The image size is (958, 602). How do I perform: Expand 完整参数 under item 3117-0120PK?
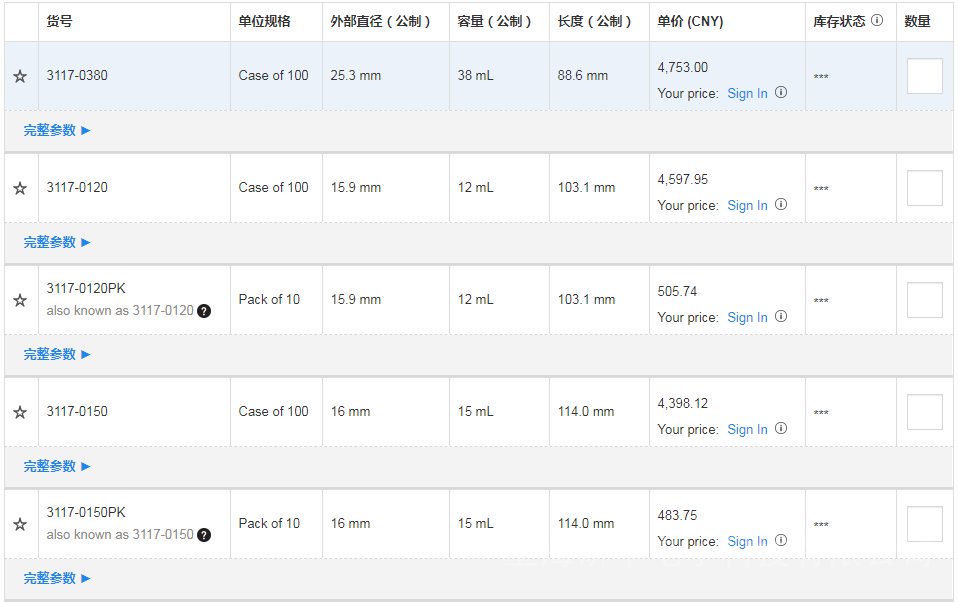point(57,354)
